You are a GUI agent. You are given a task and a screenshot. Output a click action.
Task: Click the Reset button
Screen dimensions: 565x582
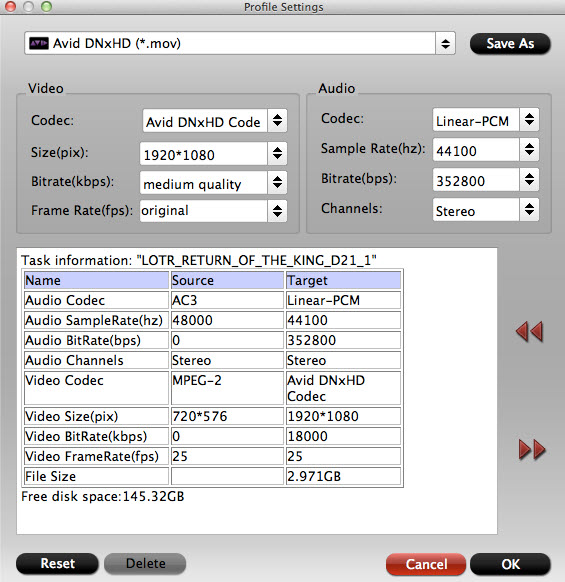pos(57,563)
